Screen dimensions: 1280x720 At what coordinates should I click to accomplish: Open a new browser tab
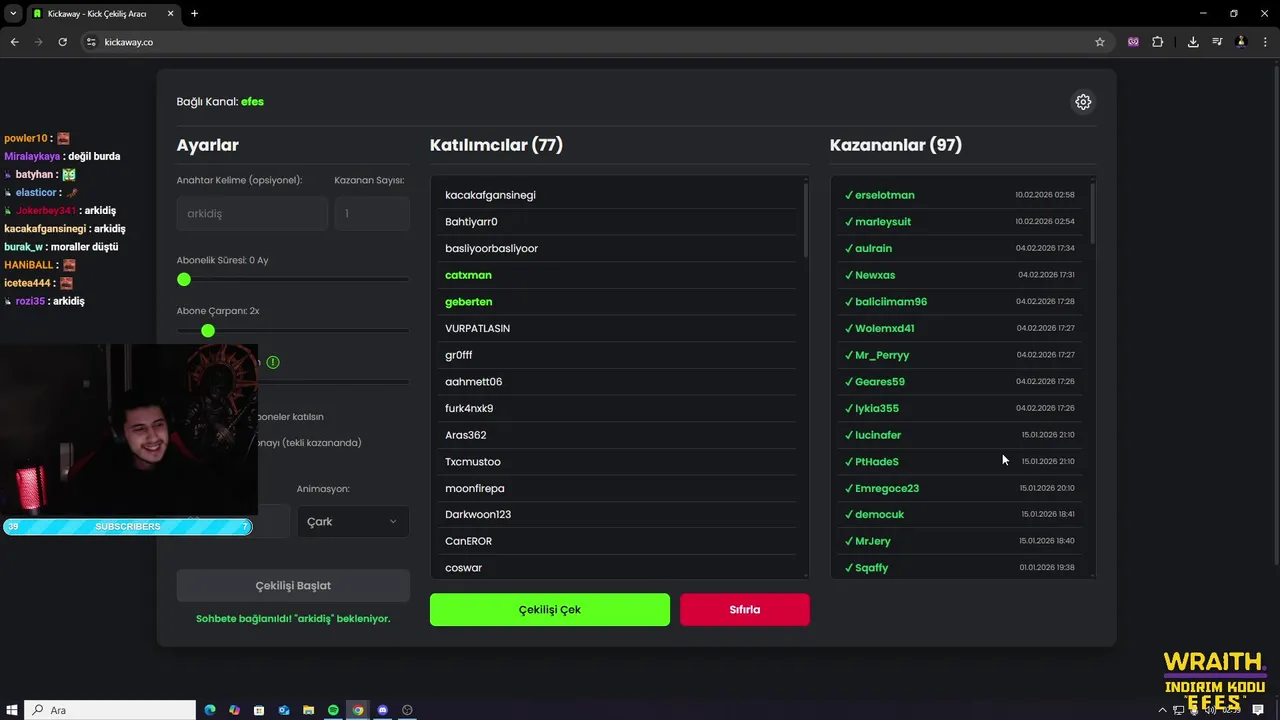[194, 14]
